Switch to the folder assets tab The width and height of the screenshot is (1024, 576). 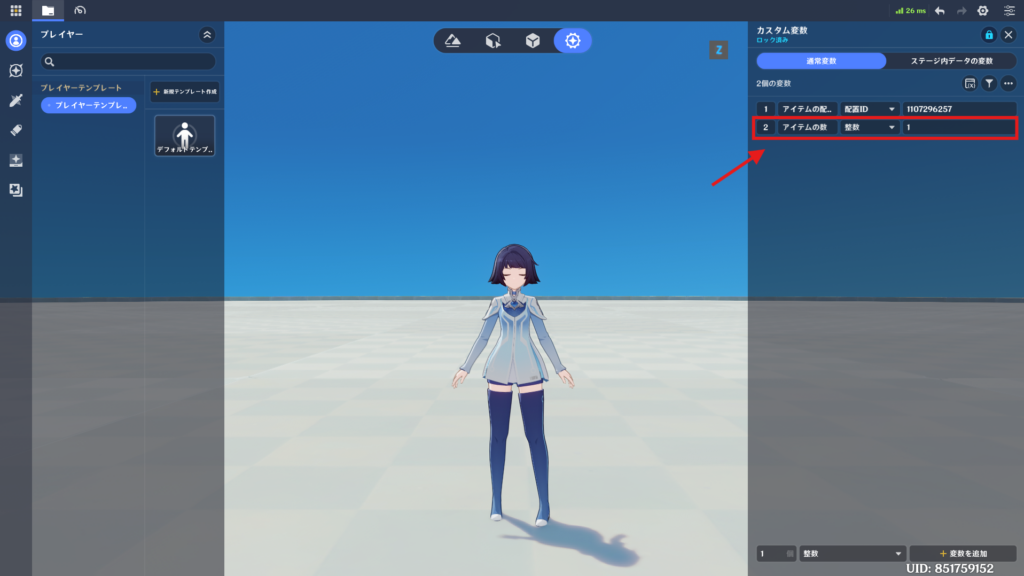48,10
